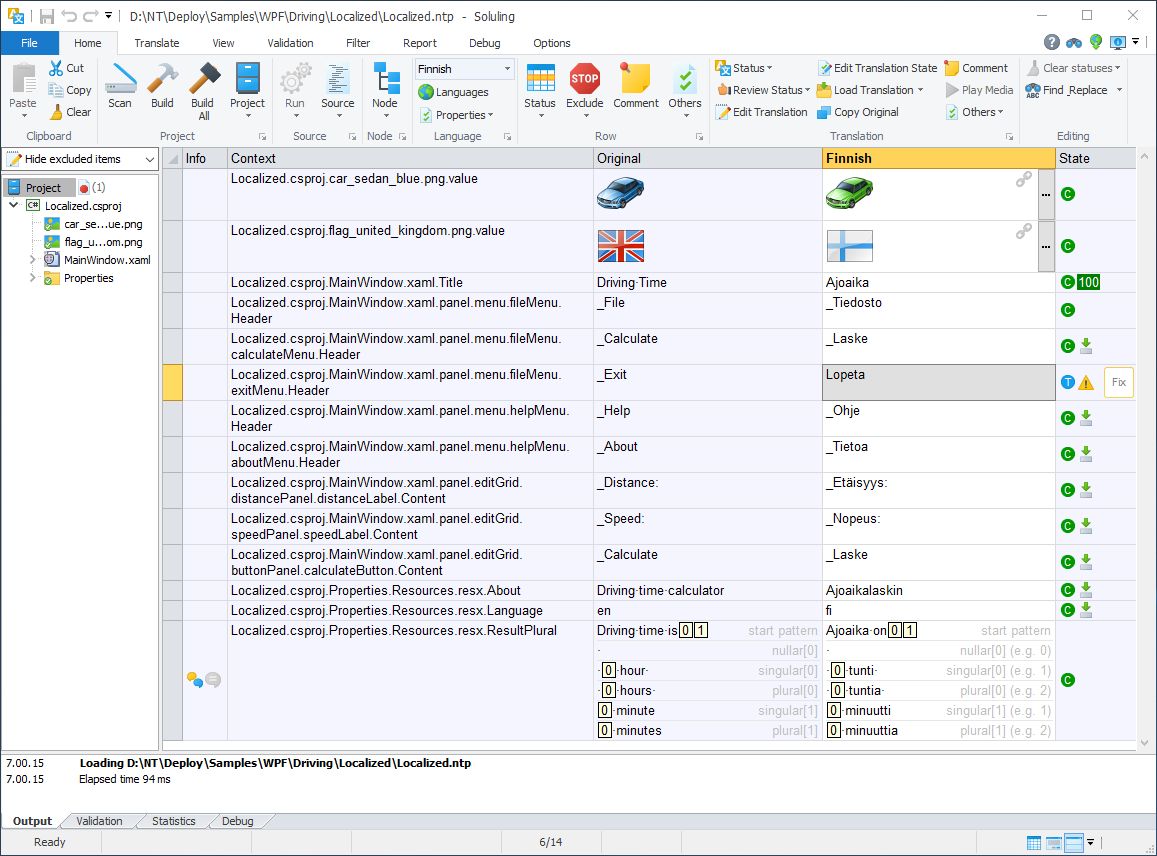Viewport: 1157px width, 856px height.
Task: Open the Finnish language dropdown
Action: [x=507, y=69]
